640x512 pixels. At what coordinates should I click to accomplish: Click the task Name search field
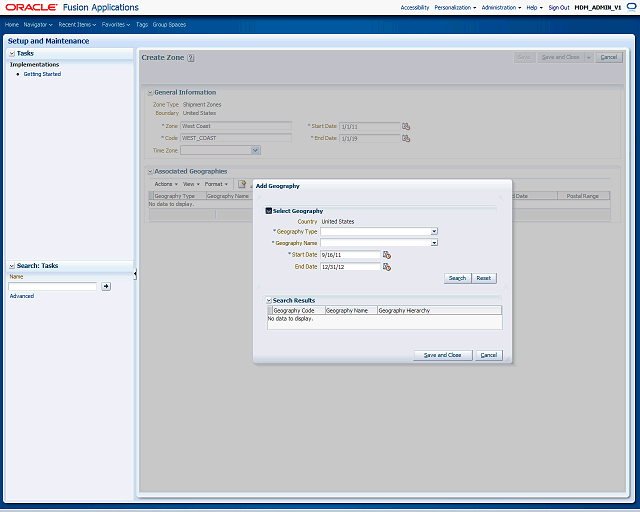pos(53,286)
